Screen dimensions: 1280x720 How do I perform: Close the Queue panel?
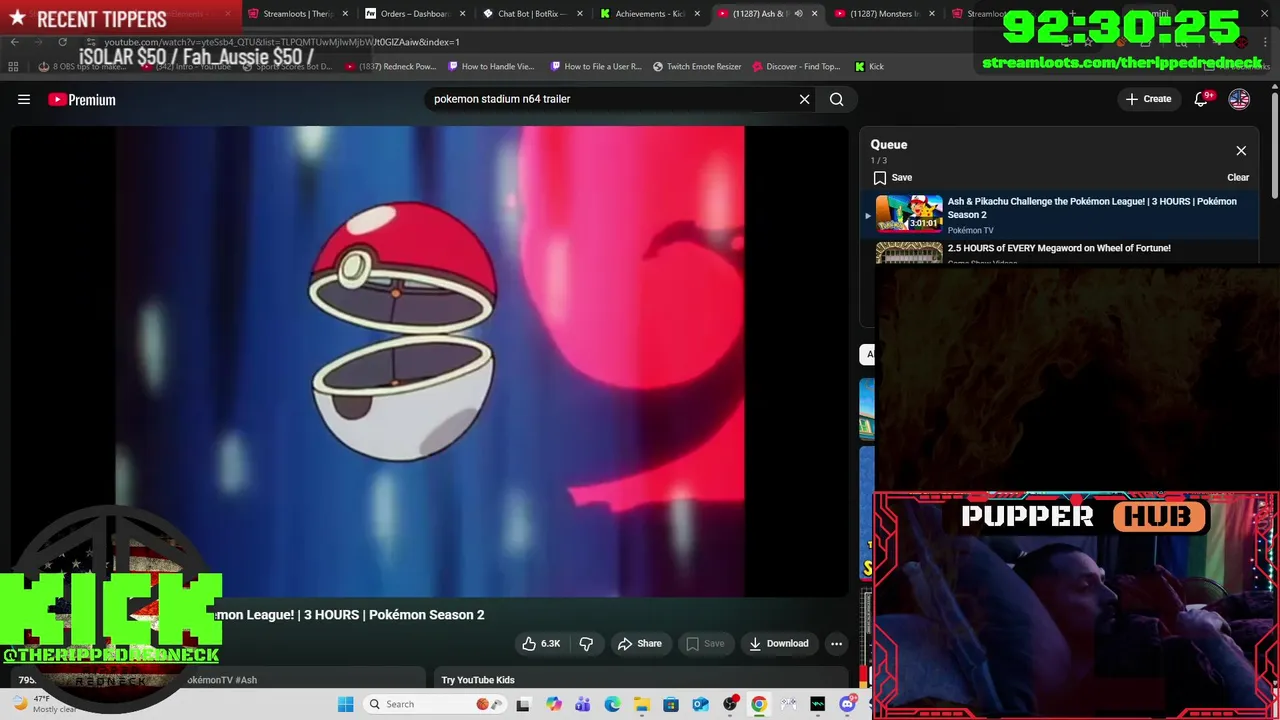click(1241, 151)
